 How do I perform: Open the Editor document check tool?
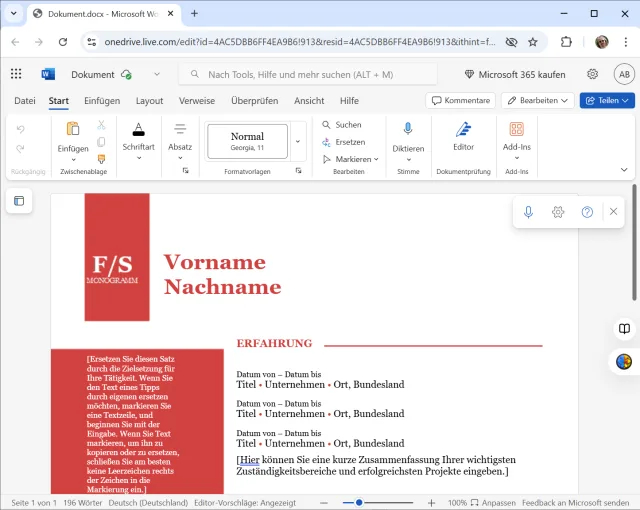pos(463,137)
